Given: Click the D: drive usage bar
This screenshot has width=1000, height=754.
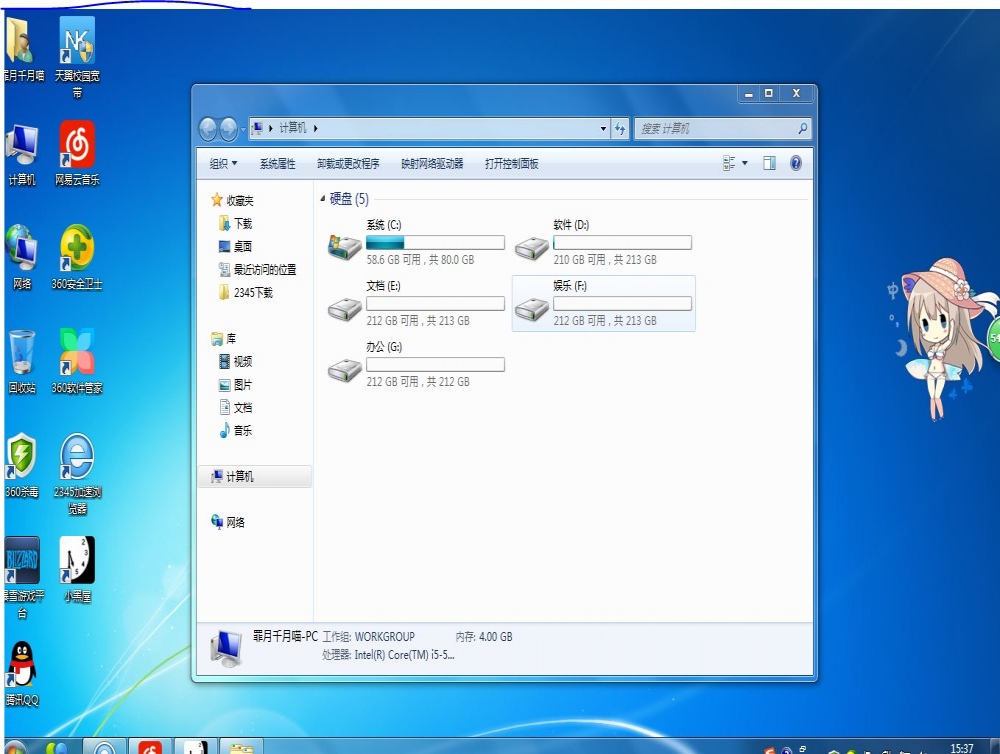Looking at the screenshot, I should pyautogui.click(x=622, y=242).
